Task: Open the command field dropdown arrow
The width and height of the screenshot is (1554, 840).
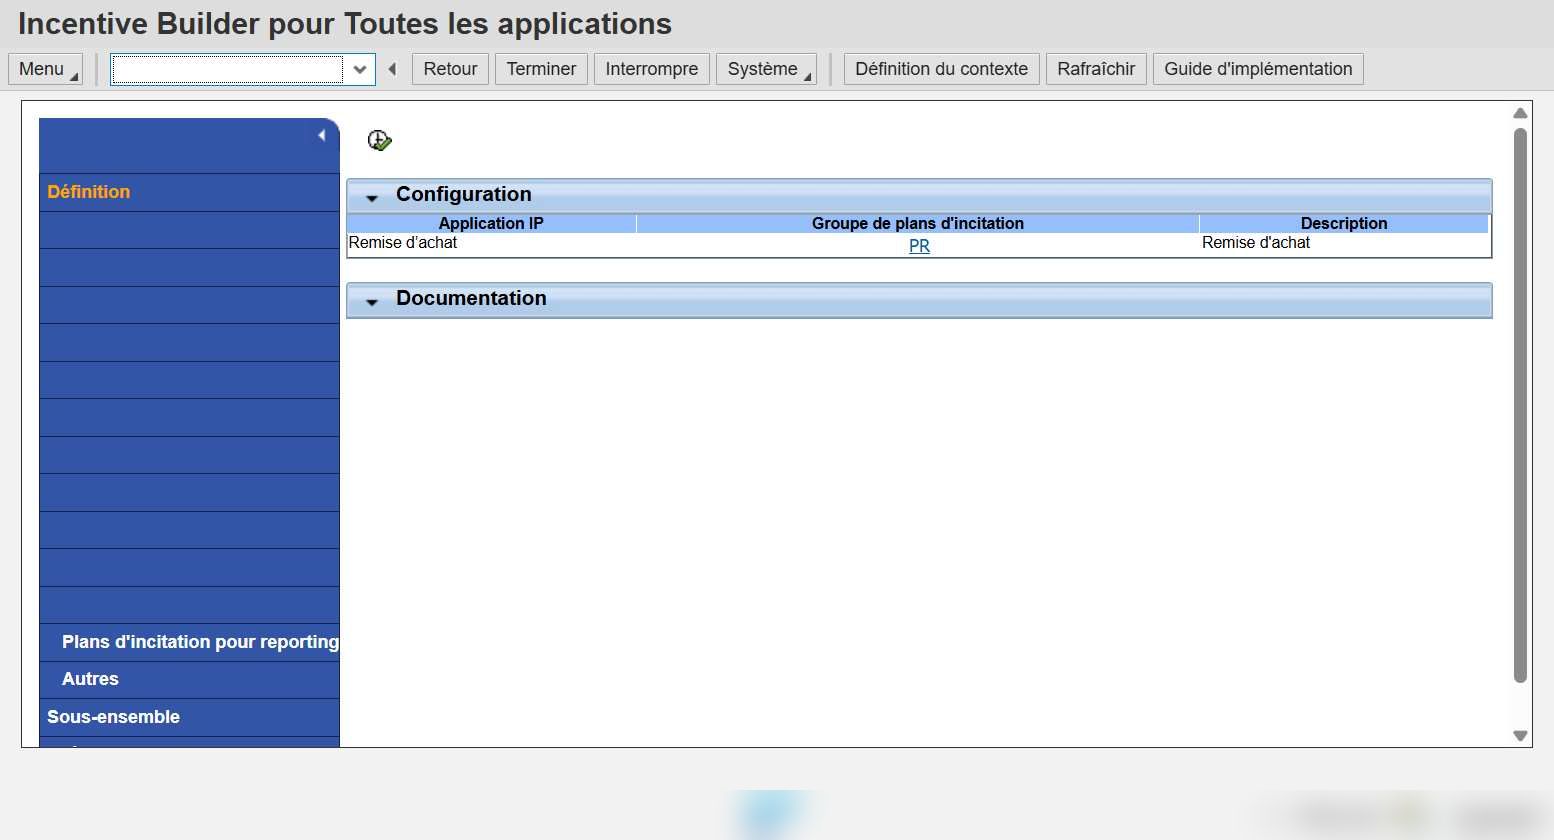Action: pos(360,69)
